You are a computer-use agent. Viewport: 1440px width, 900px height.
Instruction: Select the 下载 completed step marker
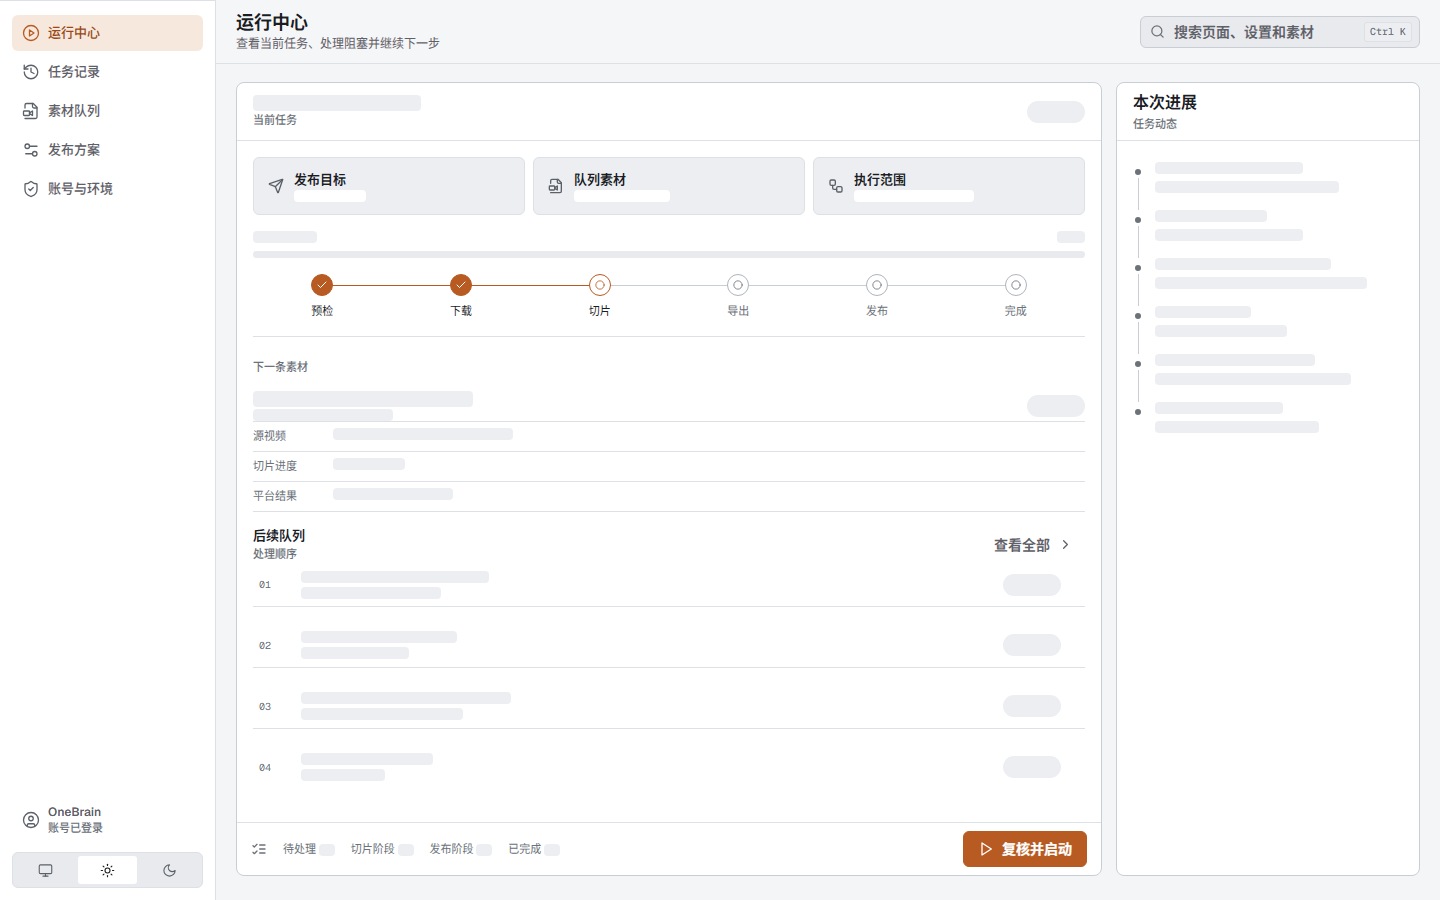[461, 285]
